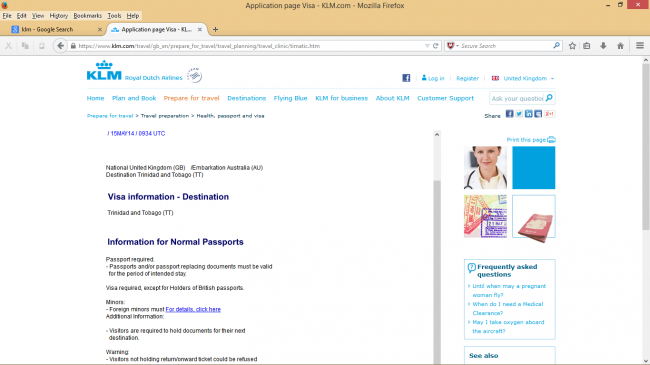Screen dimensions: 650x365
Task: Open the Edit menu
Action: [22, 16]
